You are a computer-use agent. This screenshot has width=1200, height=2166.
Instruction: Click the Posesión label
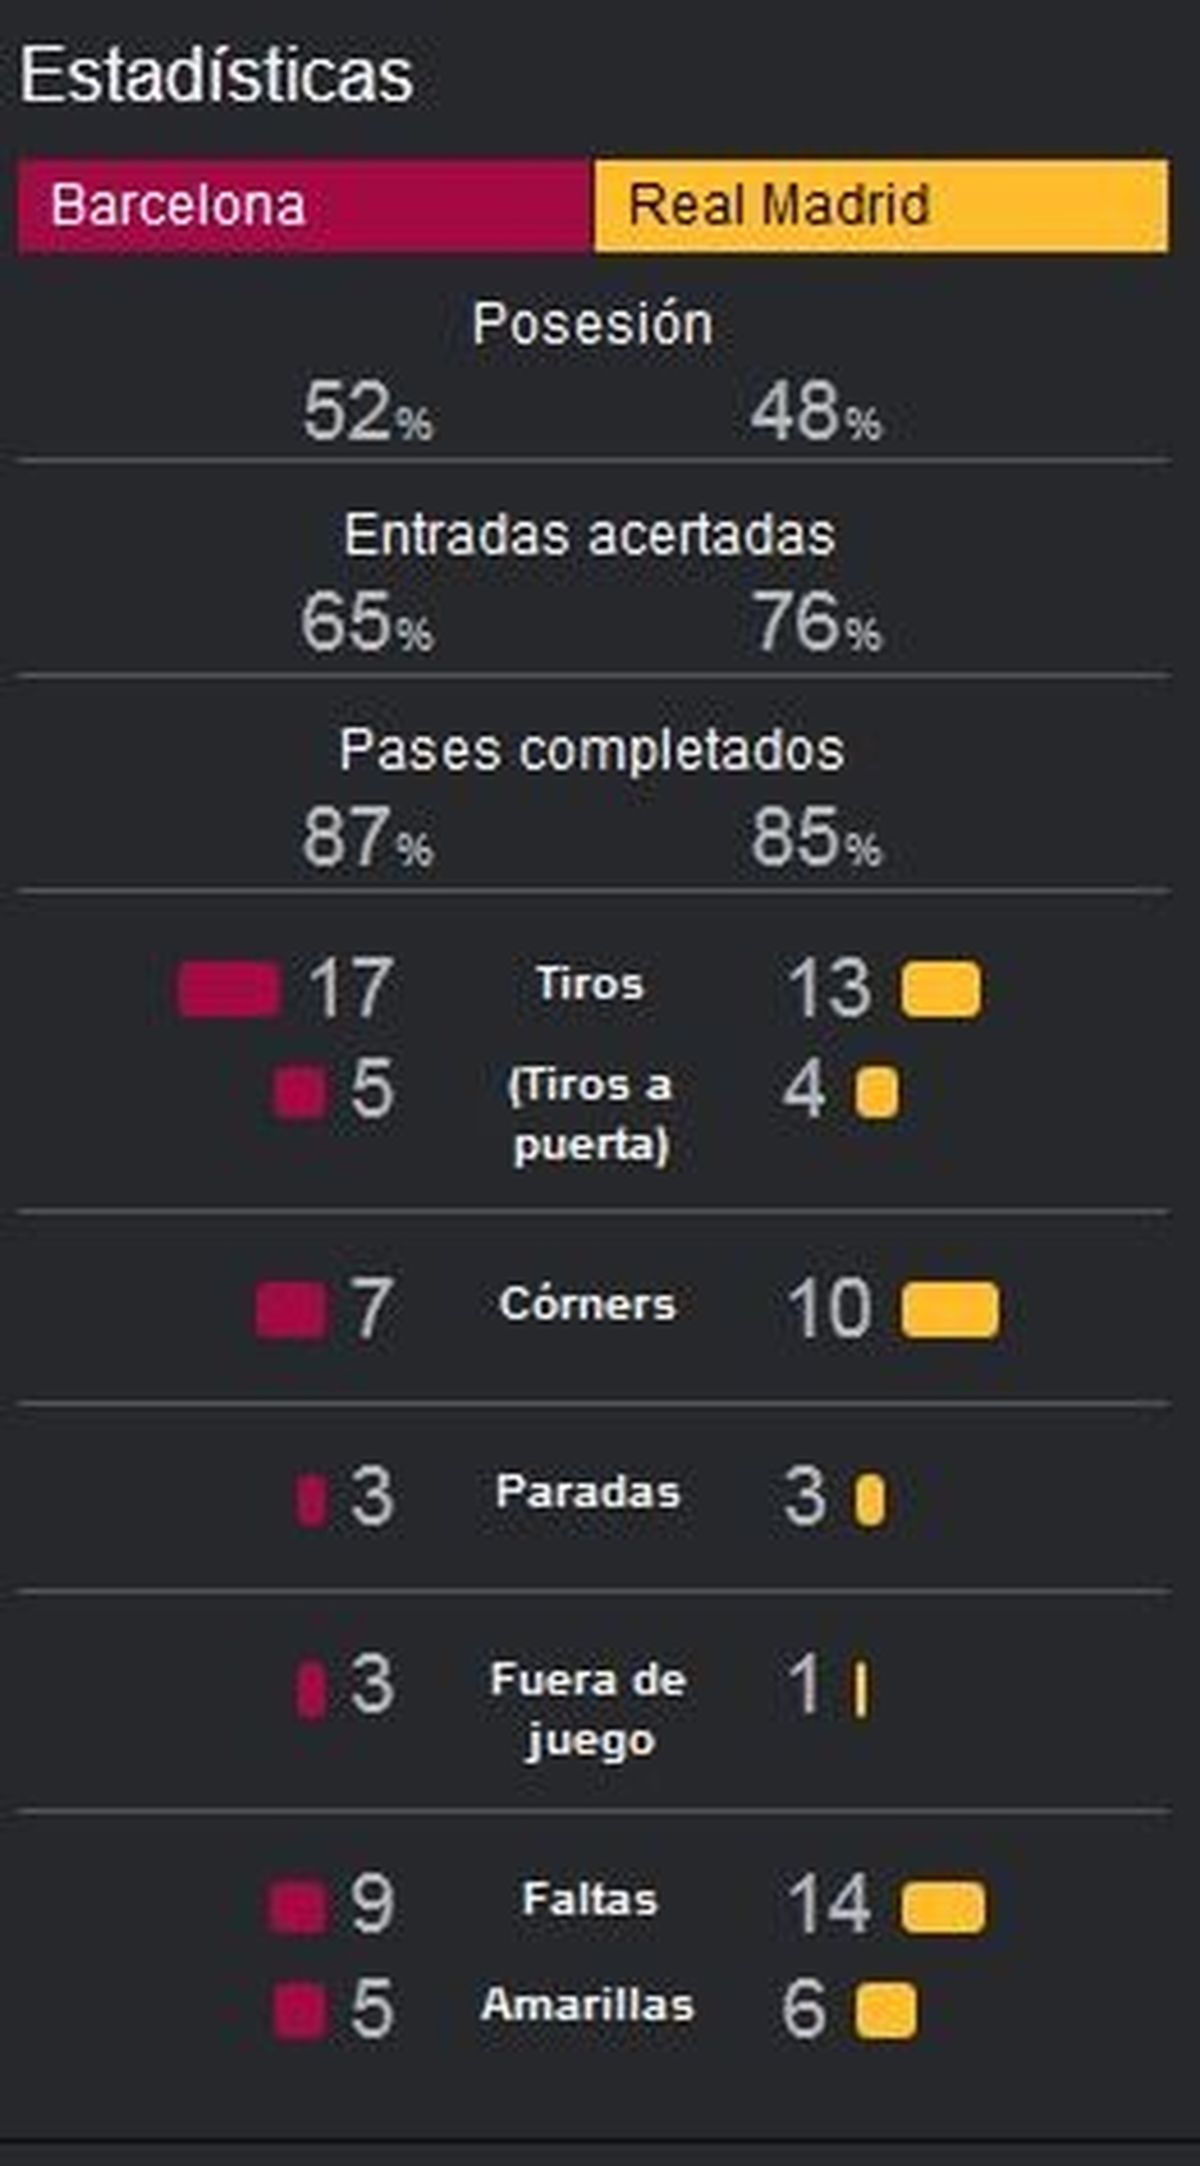(x=593, y=324)
